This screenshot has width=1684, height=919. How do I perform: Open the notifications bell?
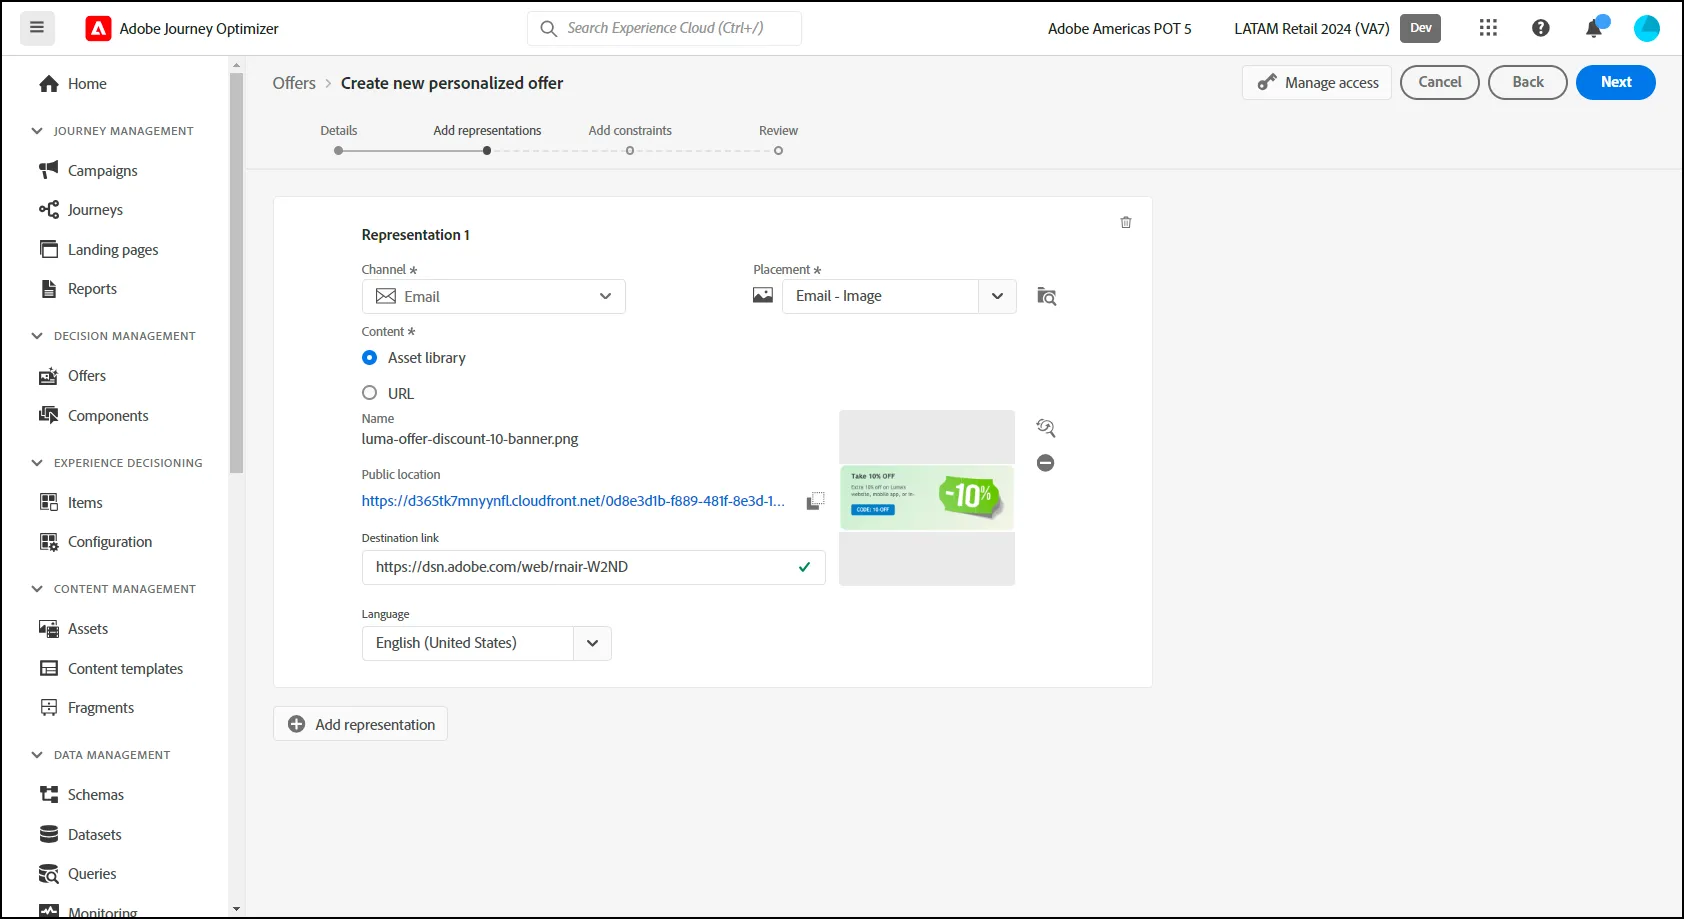pyautogui.click(x=1594, y=28)
